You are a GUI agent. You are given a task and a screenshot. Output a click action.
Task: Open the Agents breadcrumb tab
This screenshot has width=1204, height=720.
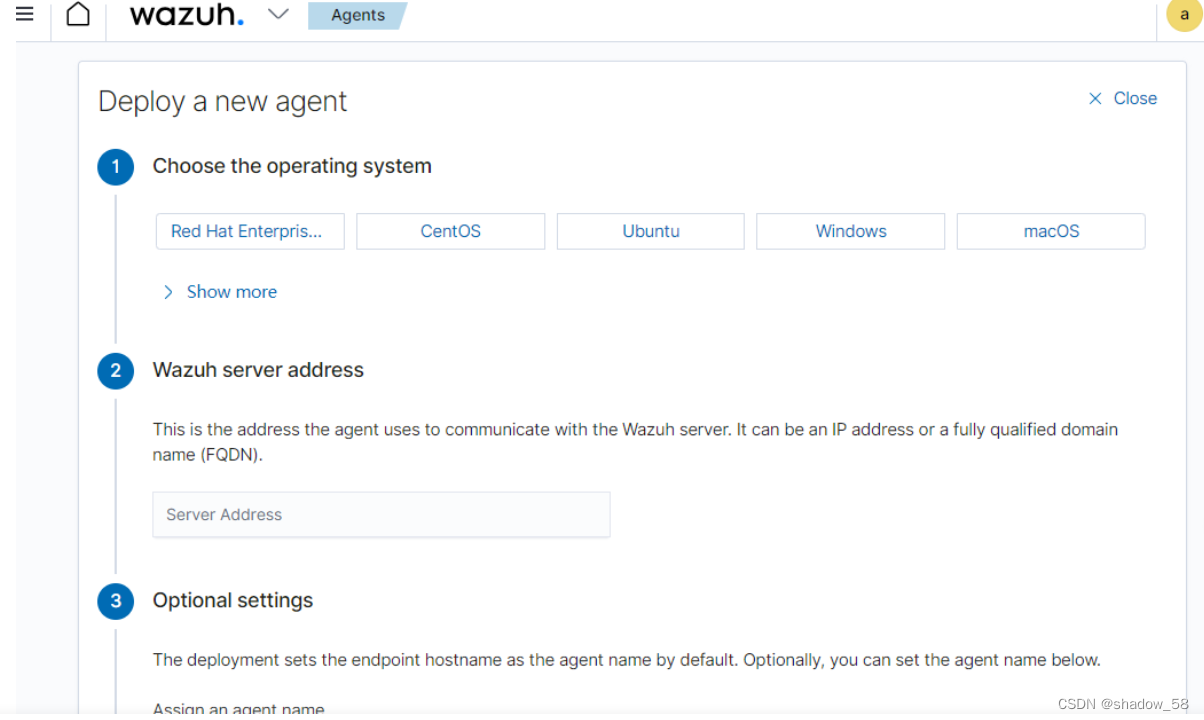tap(358, 16)
